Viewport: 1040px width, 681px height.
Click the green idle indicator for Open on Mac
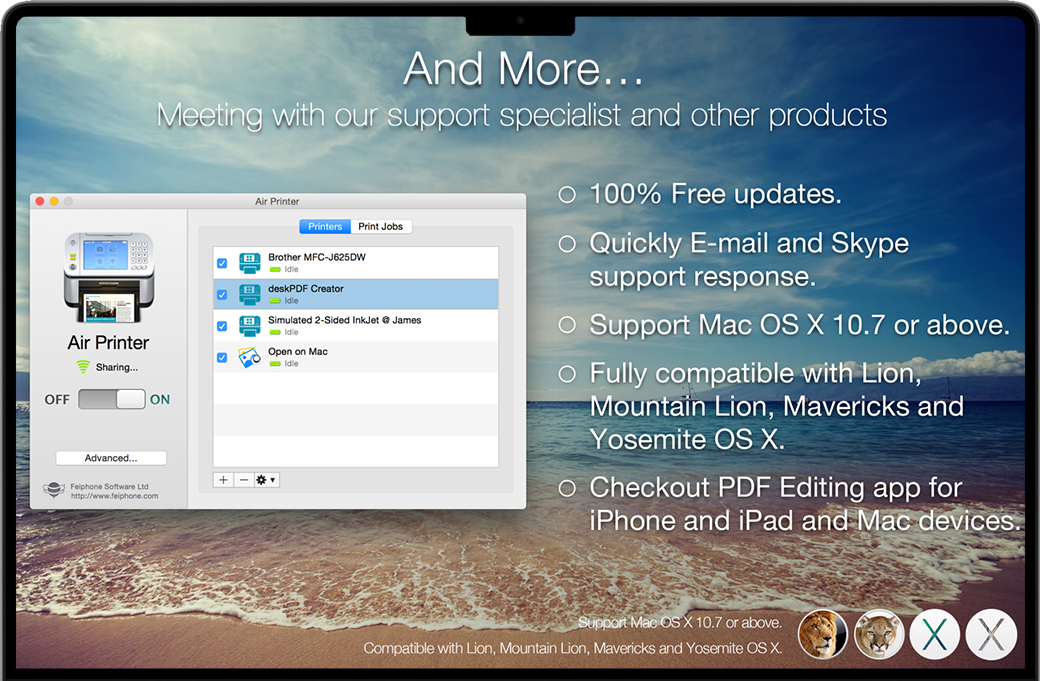click(x=275, y=363)
